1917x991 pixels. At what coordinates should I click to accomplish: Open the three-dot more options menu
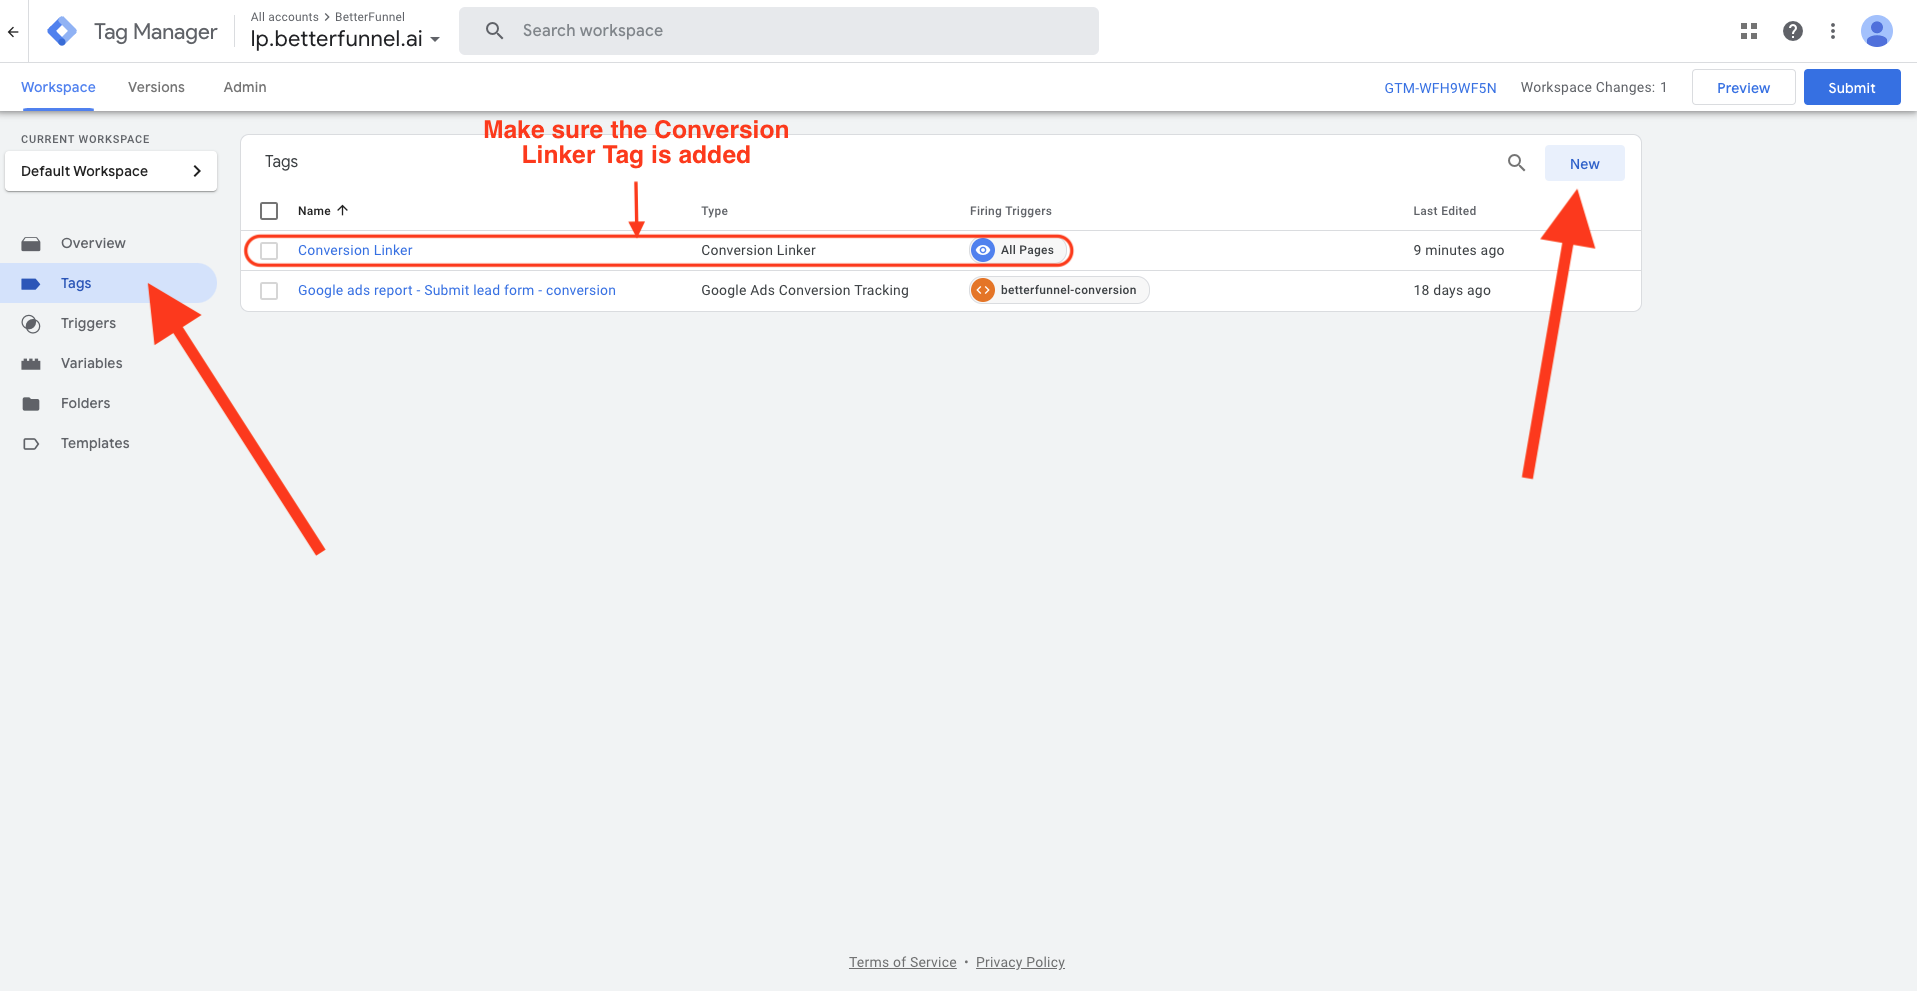[x=1832, y=31]
